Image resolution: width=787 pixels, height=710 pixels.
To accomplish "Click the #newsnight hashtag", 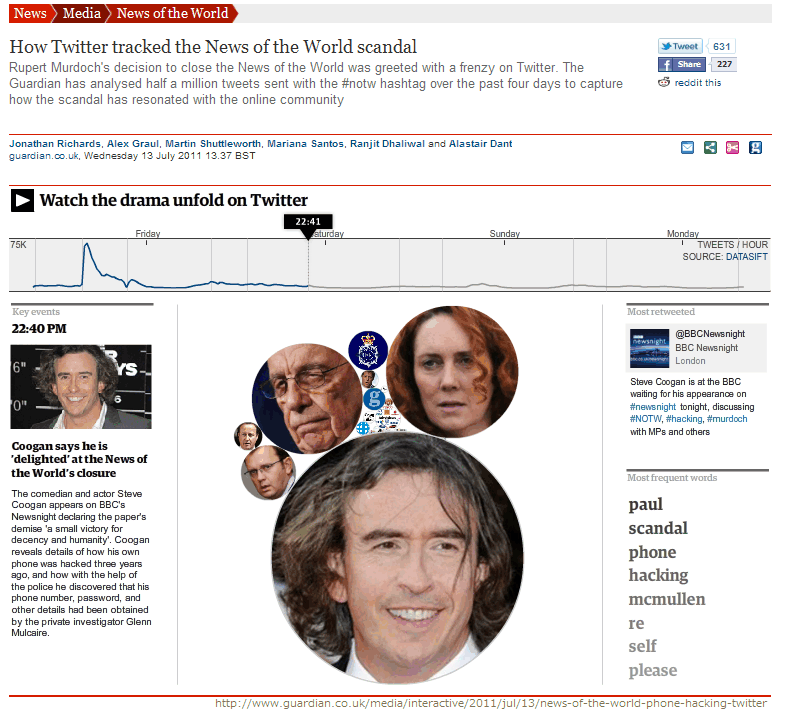I will (x=652, y=407).
